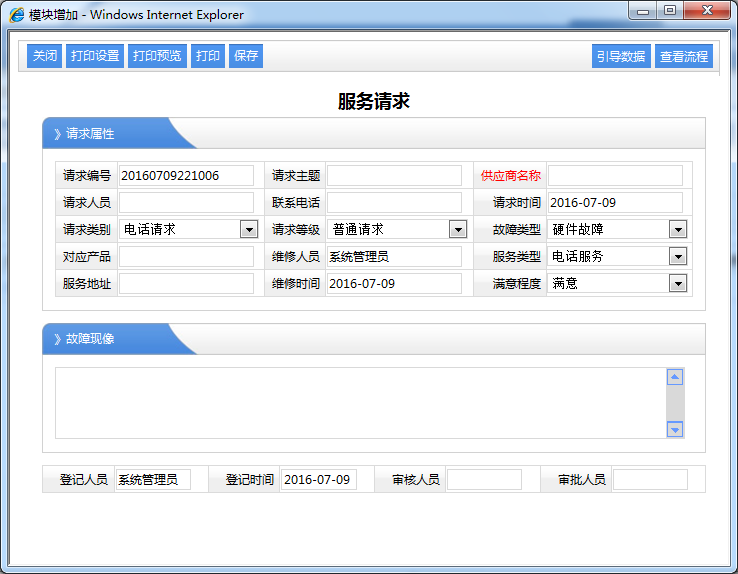Expand the 满意程度 dropdown
738x574 pixels.
click(x=677, y=284)
